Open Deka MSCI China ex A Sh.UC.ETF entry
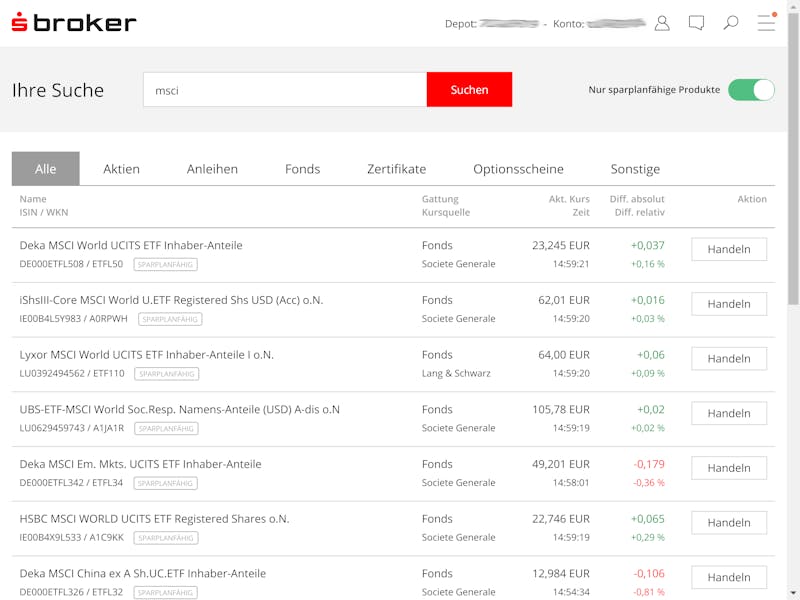 (143, 573)
